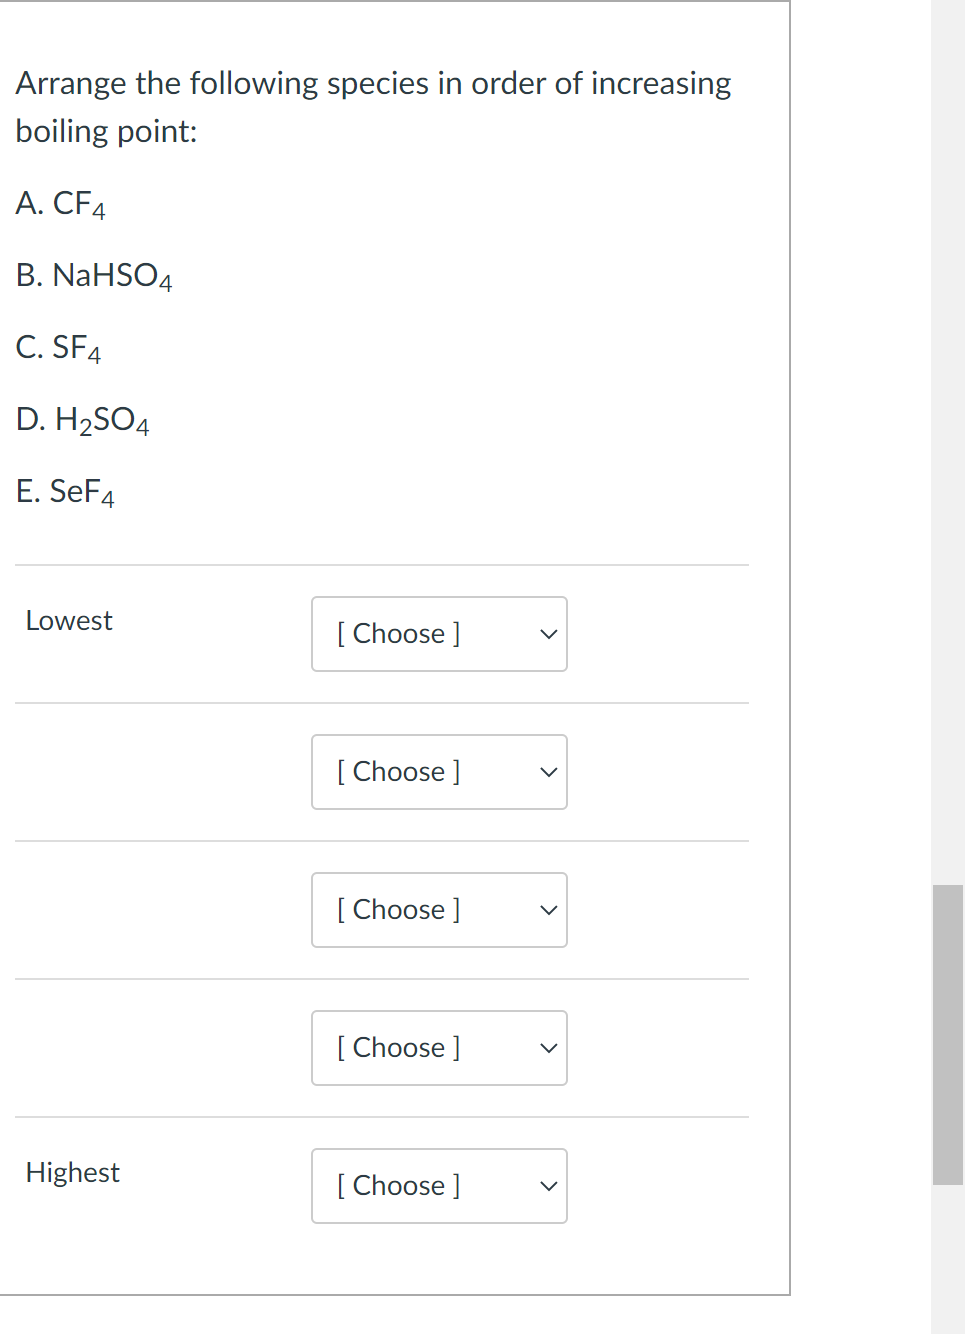This screenshot has height=1334, width=965.
Task: Open the Lowest boiling point dropdown
Action: [x=439, y=634]
